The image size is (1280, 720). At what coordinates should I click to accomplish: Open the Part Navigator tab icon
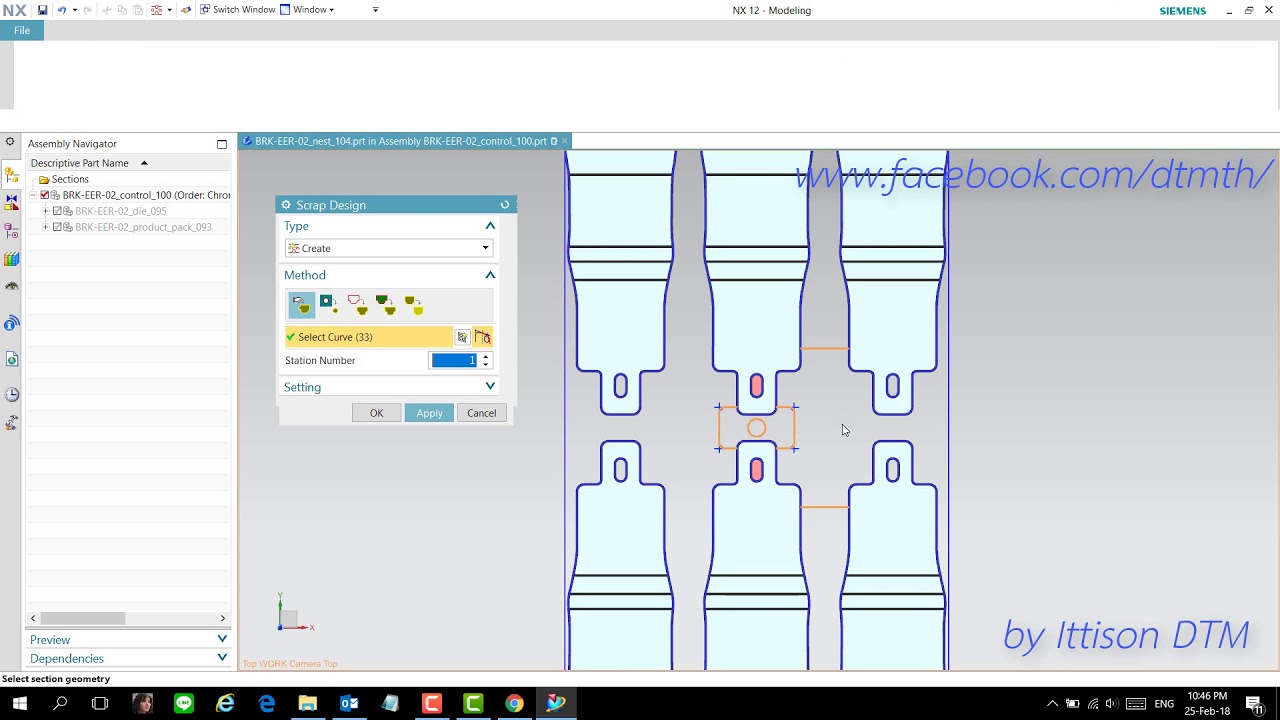point(11,231)
